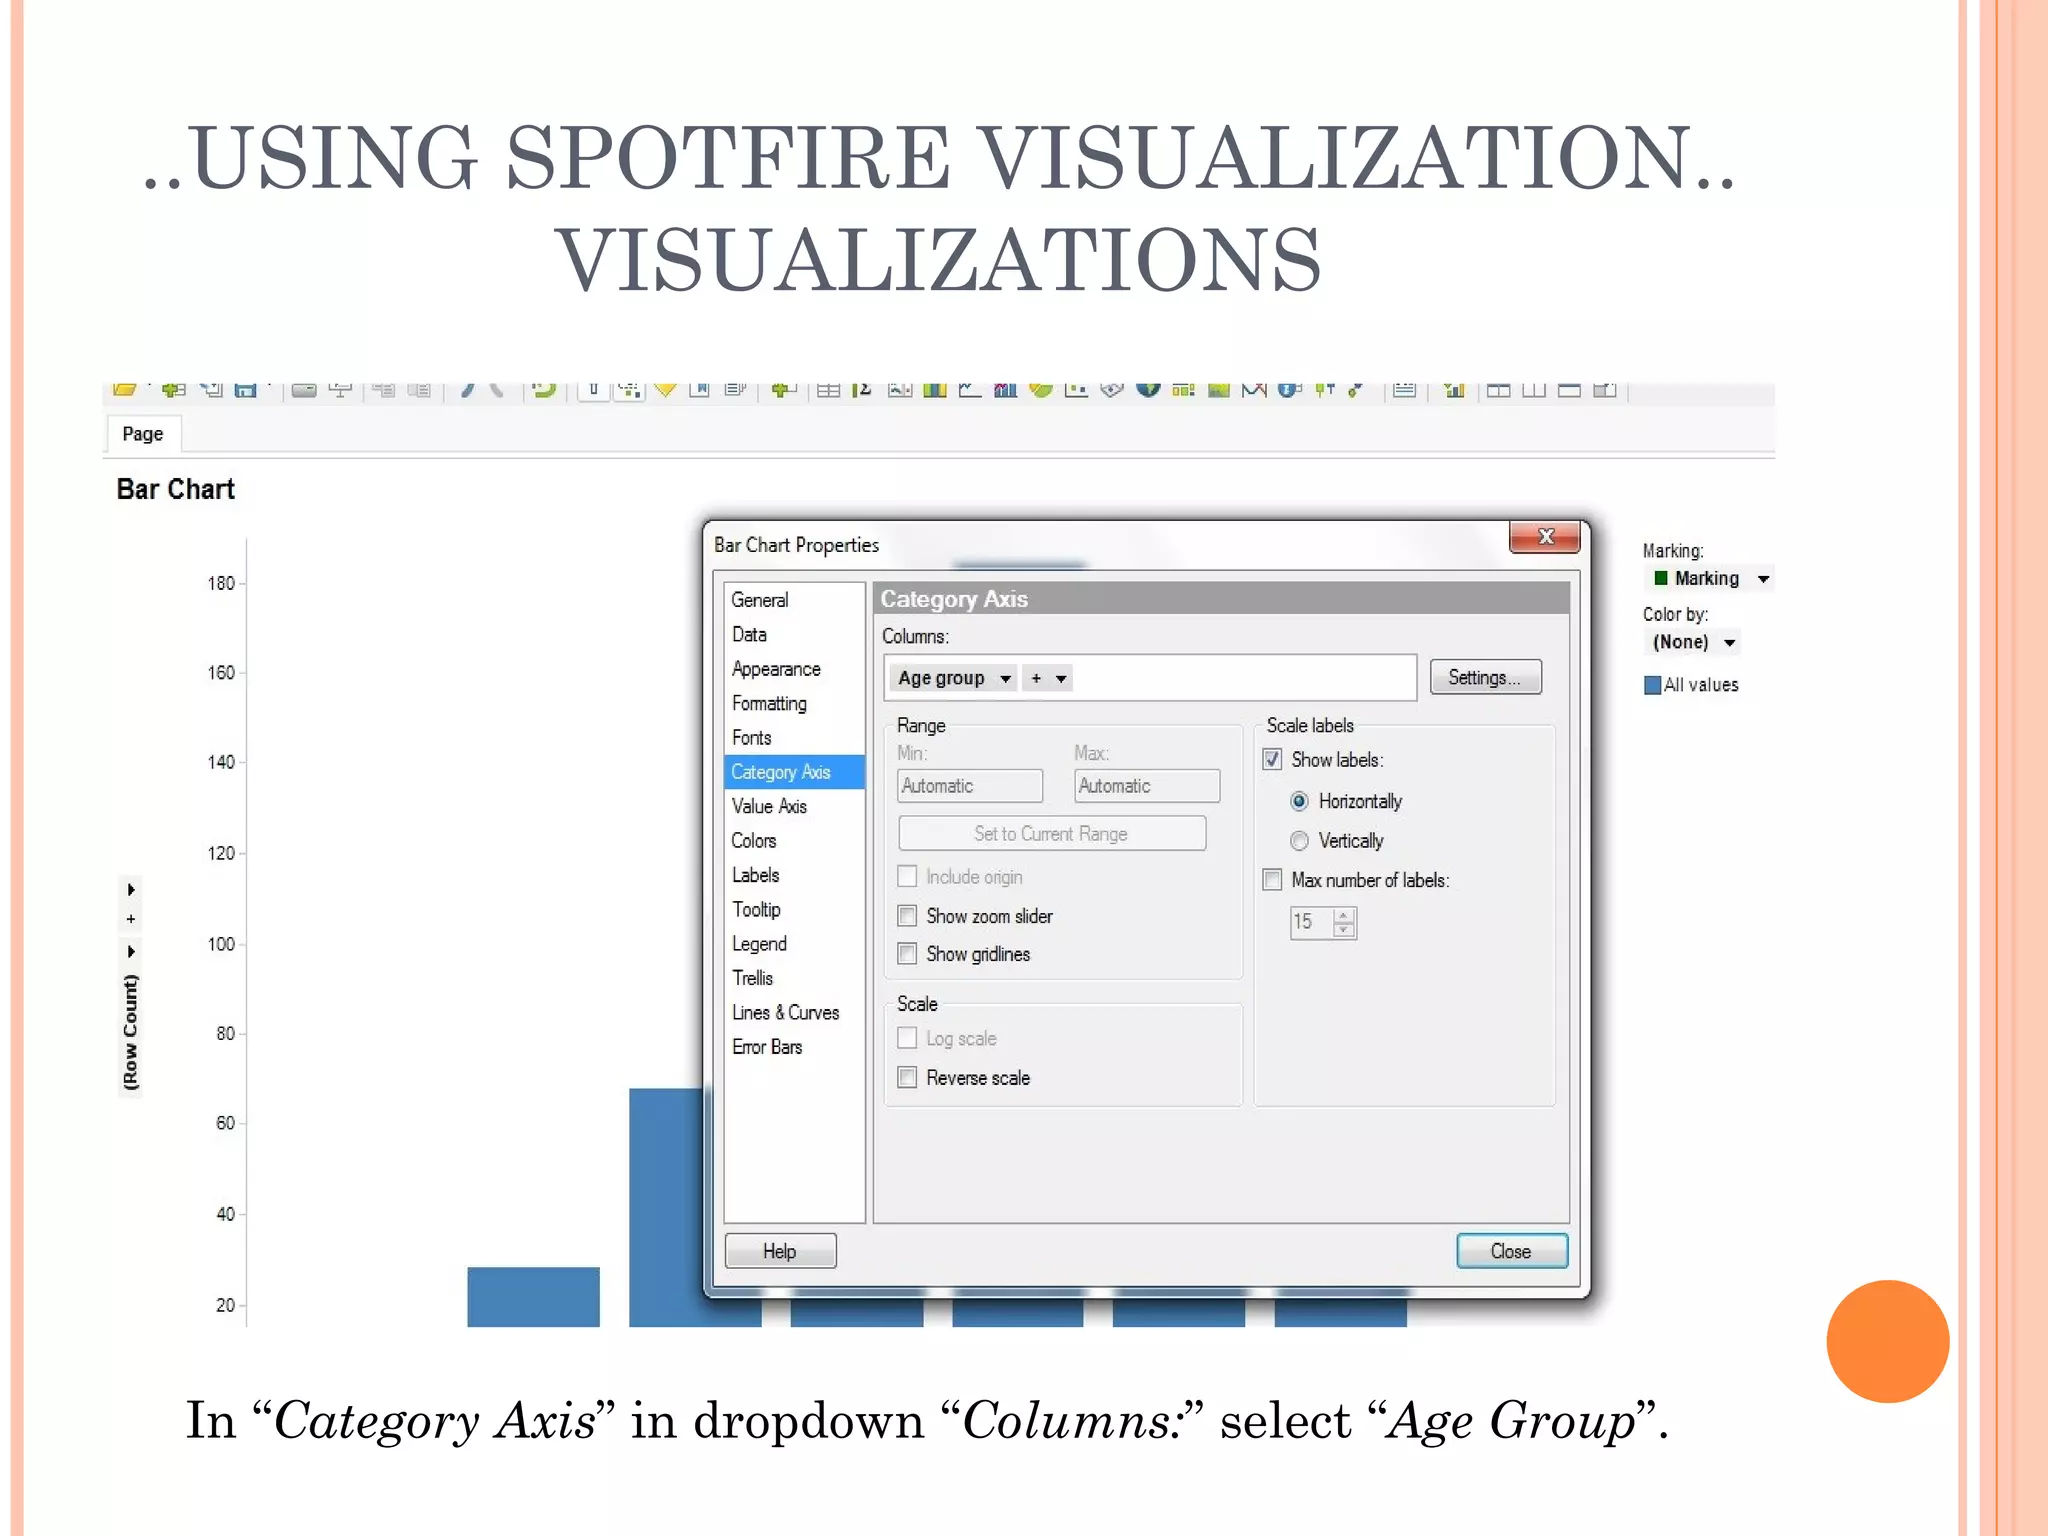Click the Open file folder icon in toolbar
This screenshot has height=1536, width=2048.
point(124,389)
